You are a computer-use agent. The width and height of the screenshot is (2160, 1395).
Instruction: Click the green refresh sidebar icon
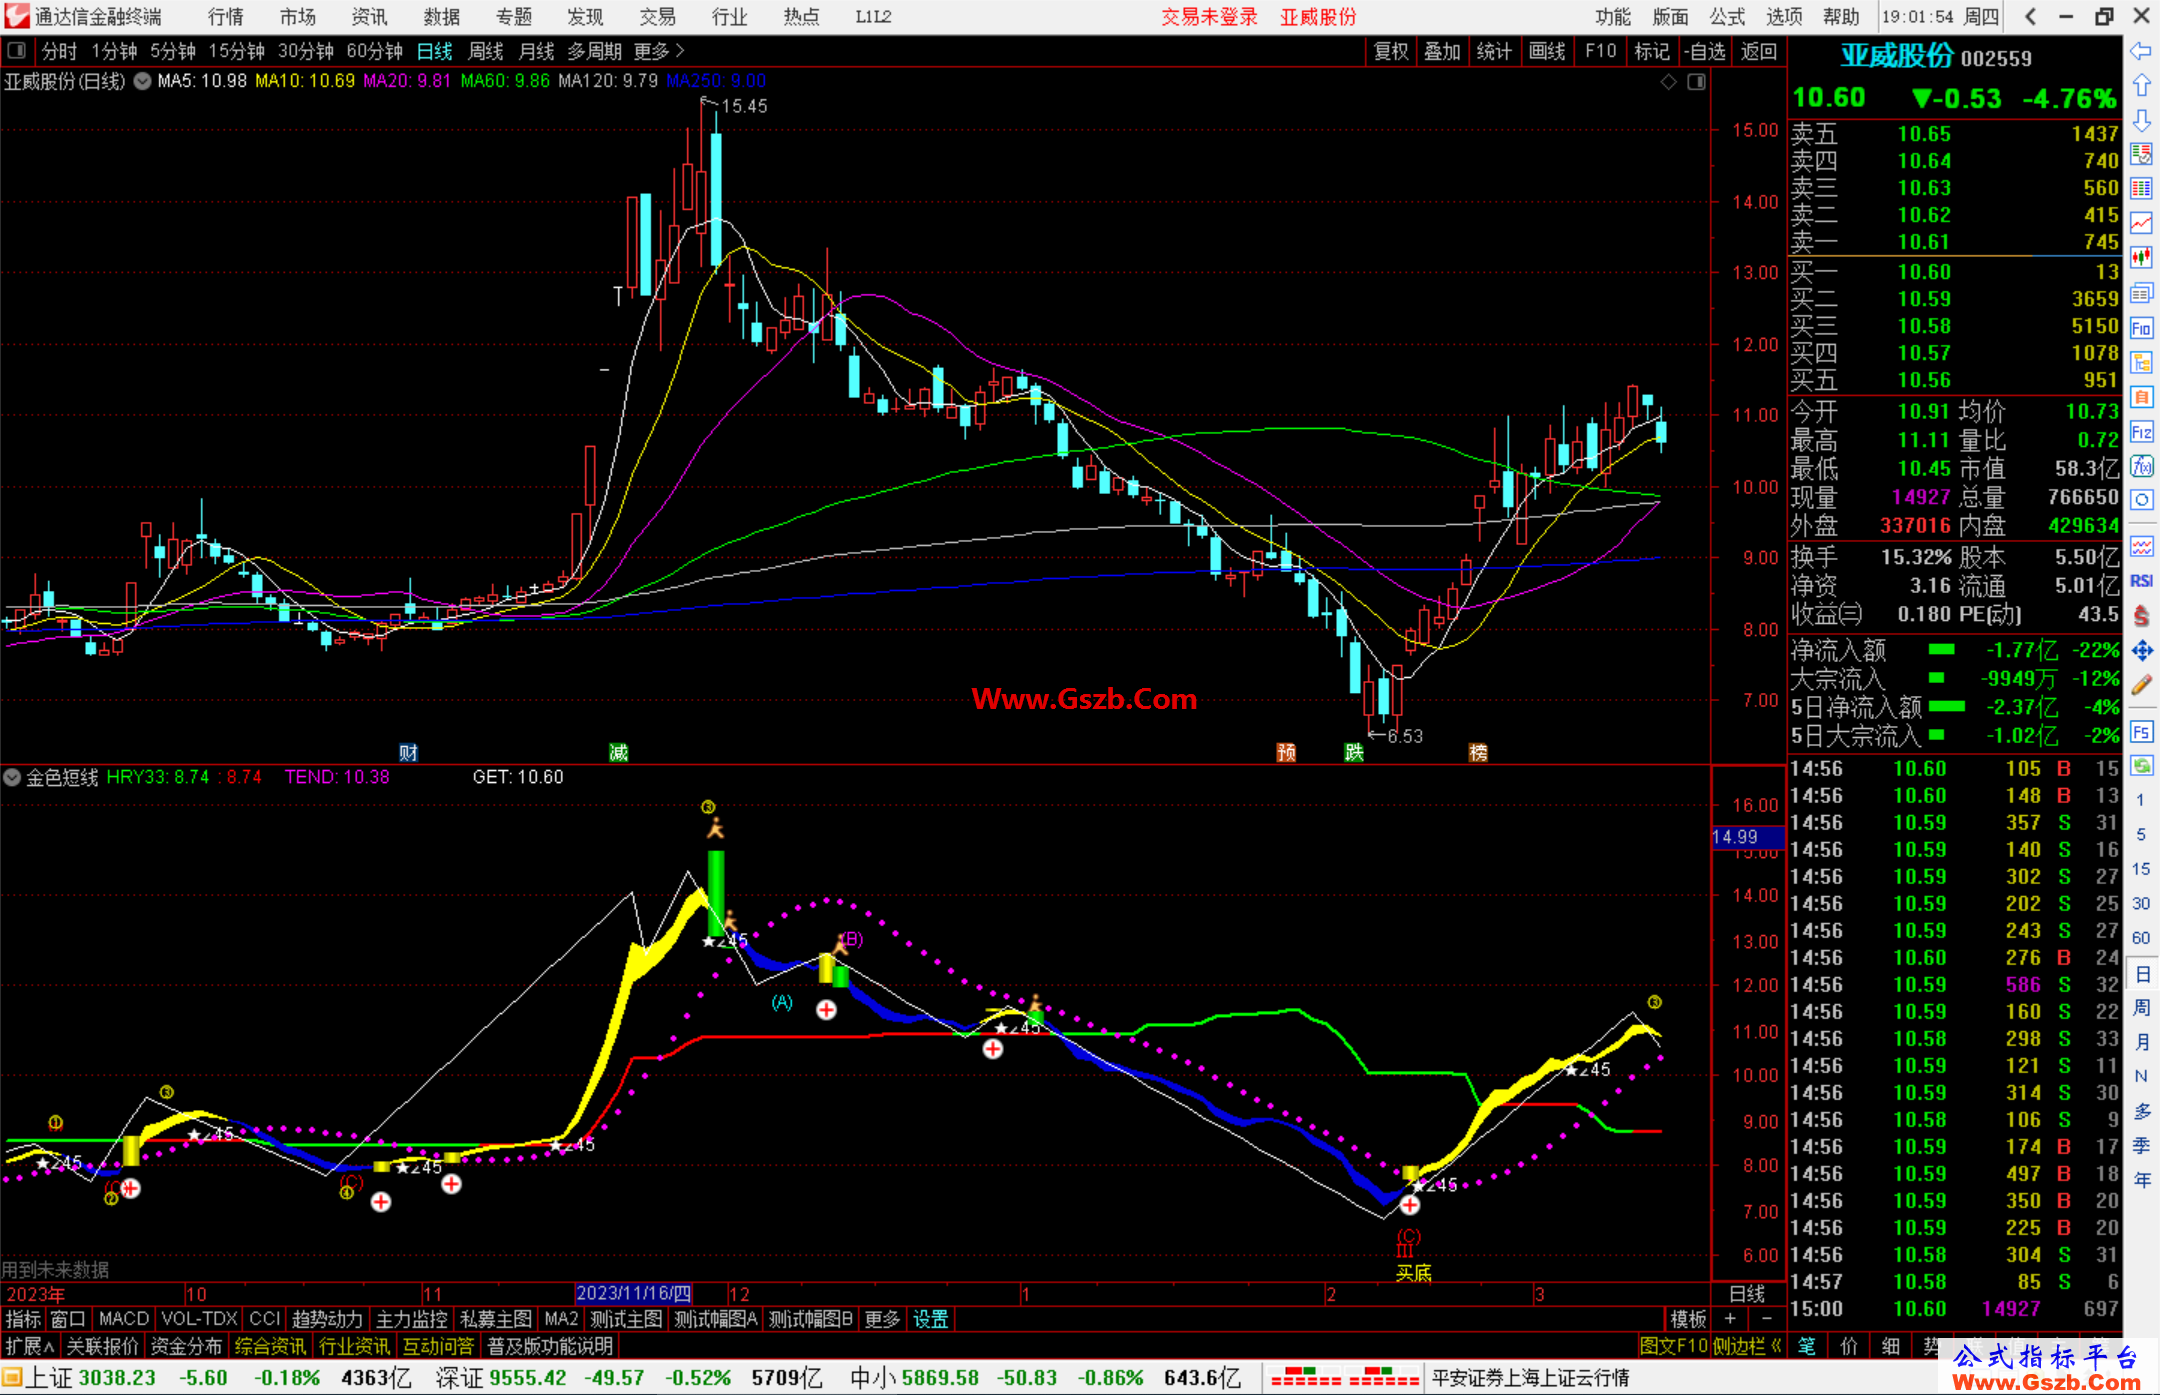[2141, 766]
